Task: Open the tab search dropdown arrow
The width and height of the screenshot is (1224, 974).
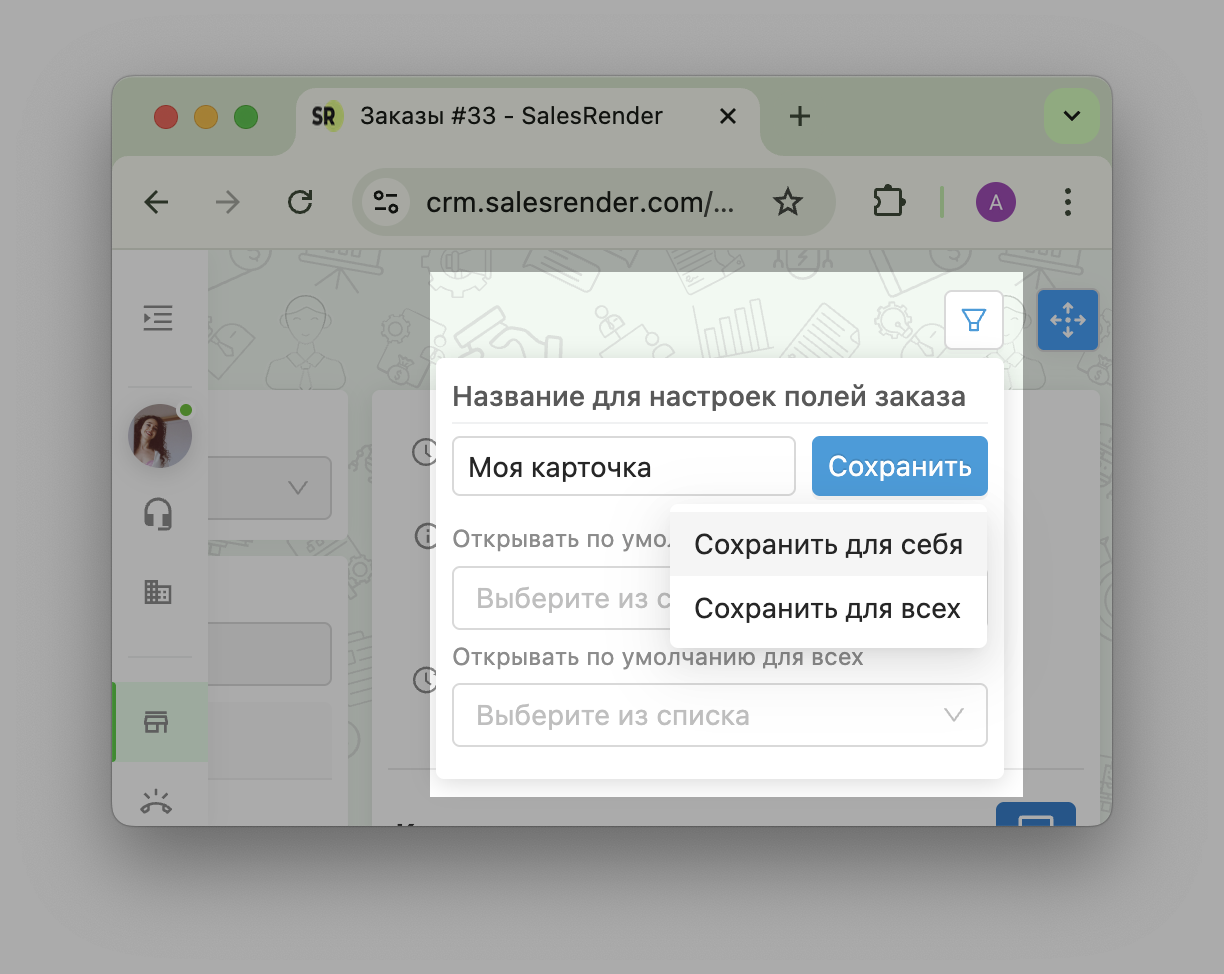Action: point(1072,116)
